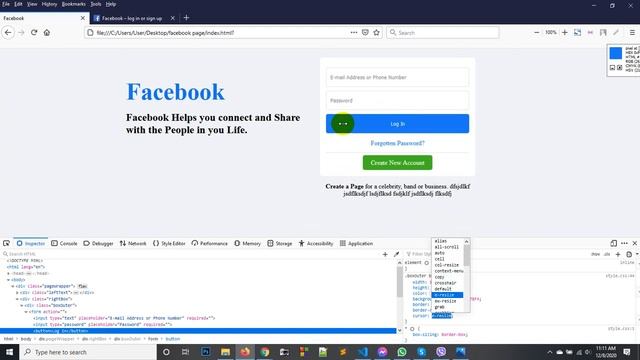Click the Password input field

coord(397,100)
